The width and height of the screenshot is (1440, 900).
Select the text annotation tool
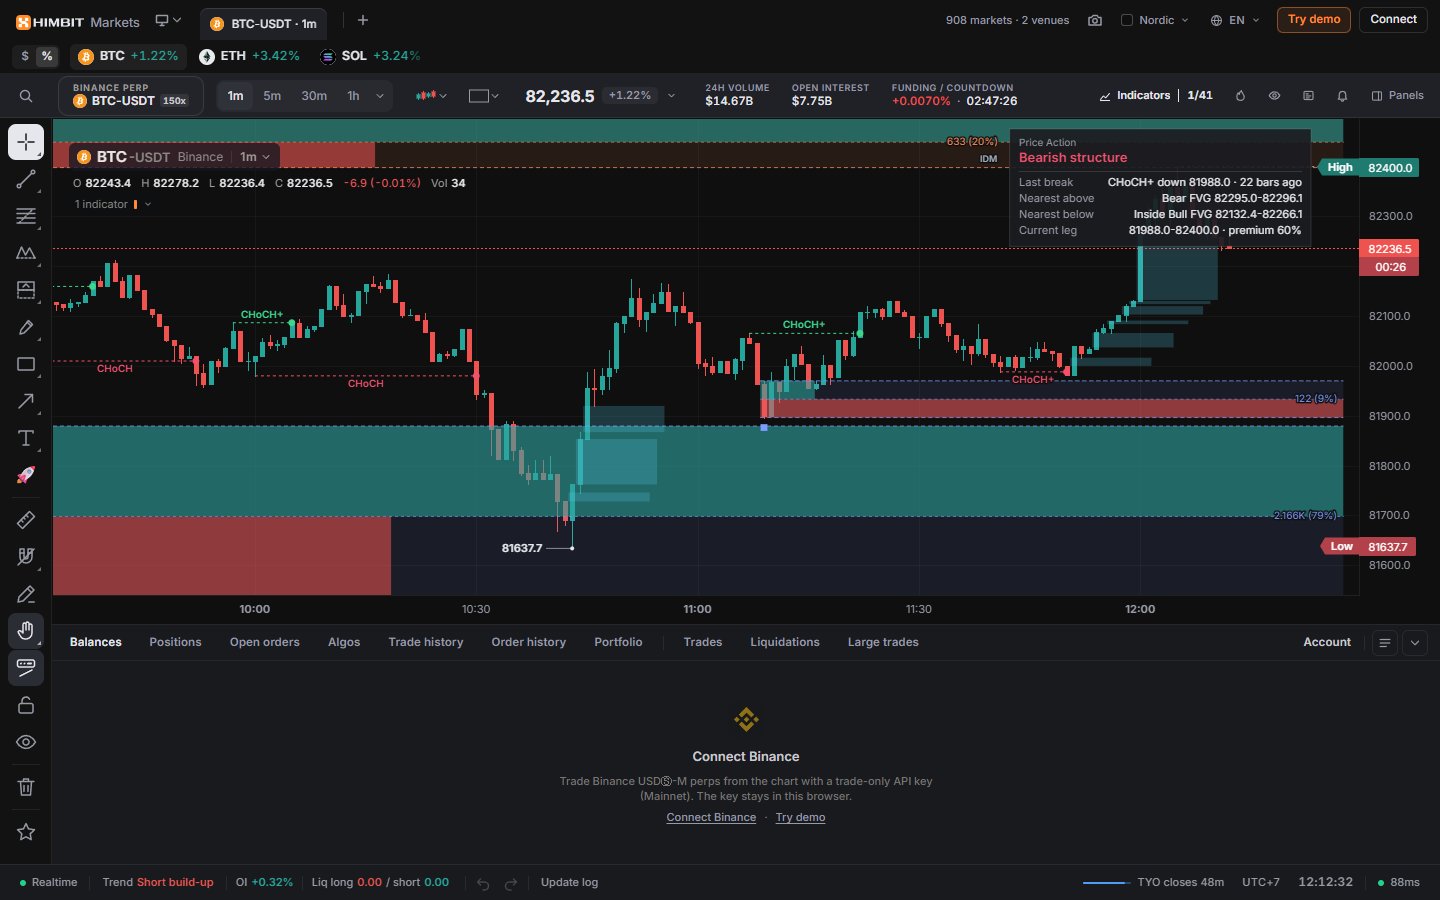[x=26, y=438]
